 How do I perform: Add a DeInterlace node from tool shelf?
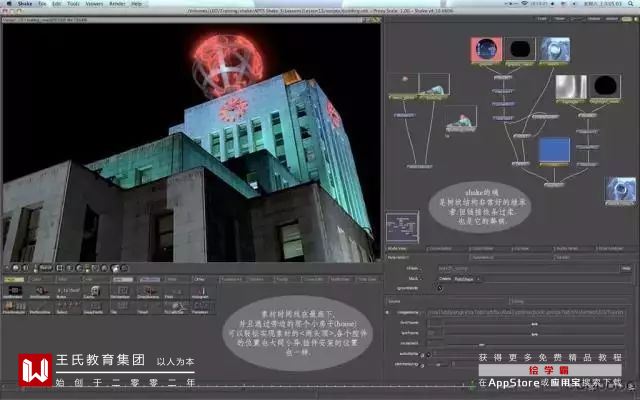[x=122, y=292]
